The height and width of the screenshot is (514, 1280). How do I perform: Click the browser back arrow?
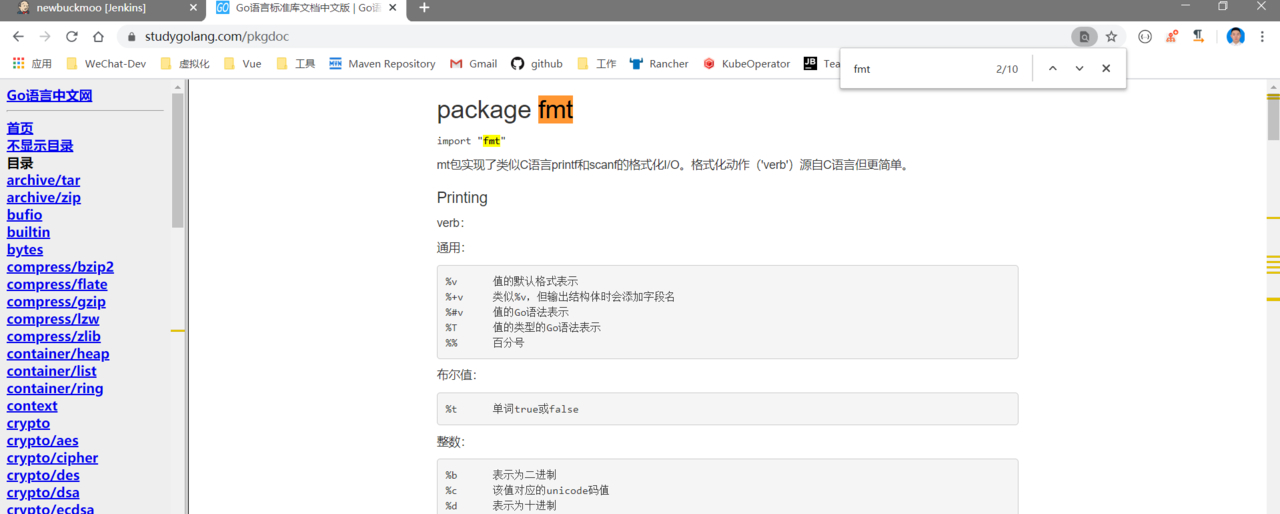pyautogui.click(x=18, y=37)
